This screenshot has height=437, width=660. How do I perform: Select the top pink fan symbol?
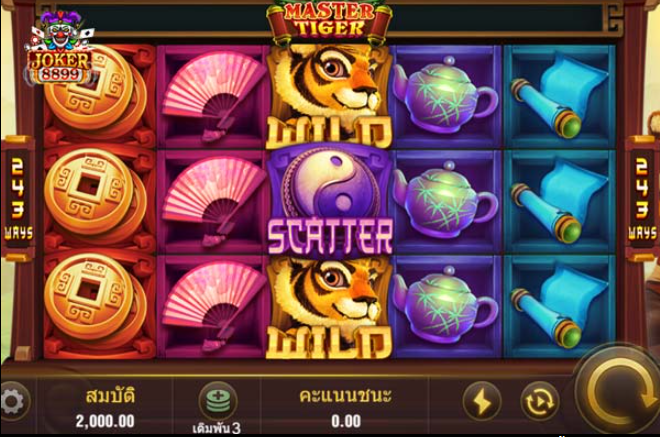click(x=212, y=97)
